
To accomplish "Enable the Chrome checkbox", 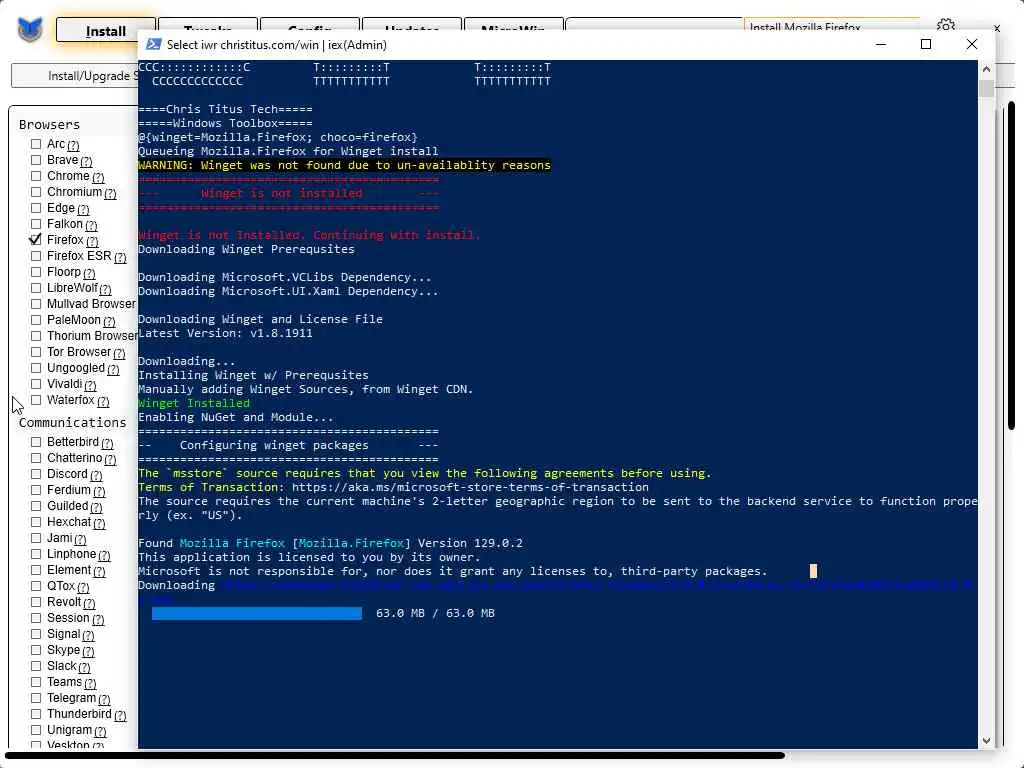I will tap(36, 176).
